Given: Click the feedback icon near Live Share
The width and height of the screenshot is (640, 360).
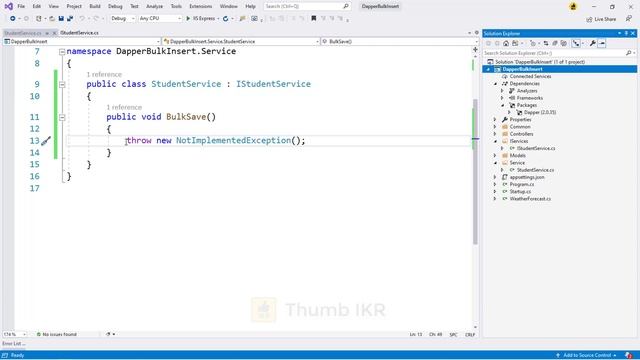Looking at the screenshot, I should [x=629, y=19].
